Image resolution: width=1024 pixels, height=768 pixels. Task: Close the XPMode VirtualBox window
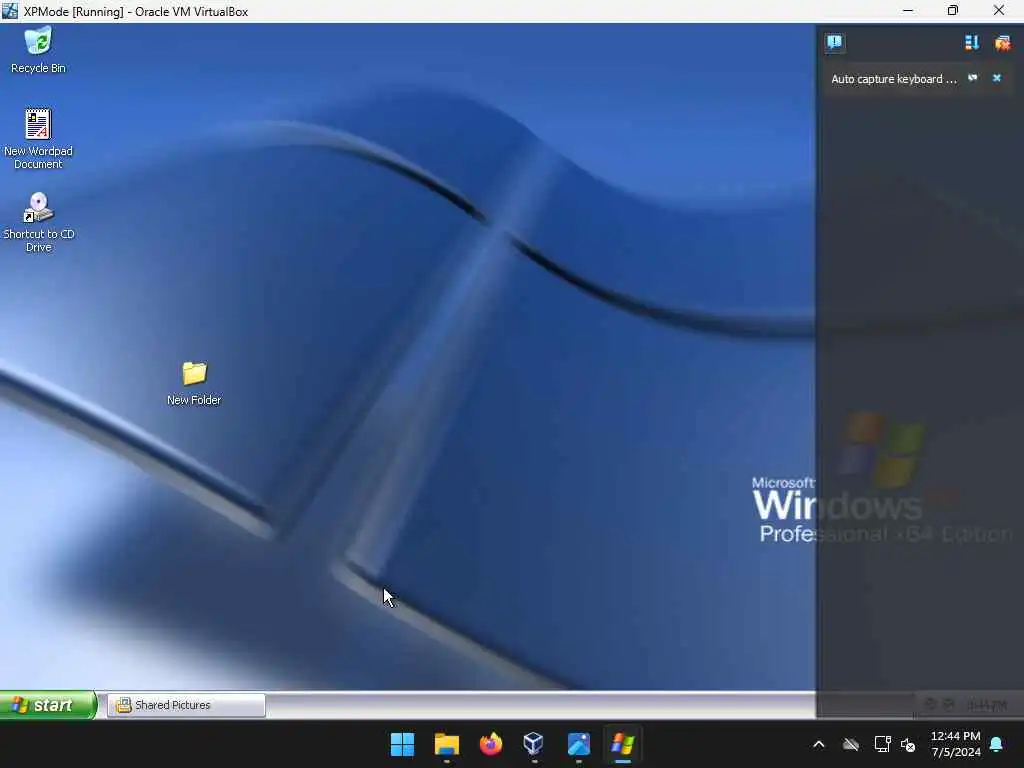(999, 11)
